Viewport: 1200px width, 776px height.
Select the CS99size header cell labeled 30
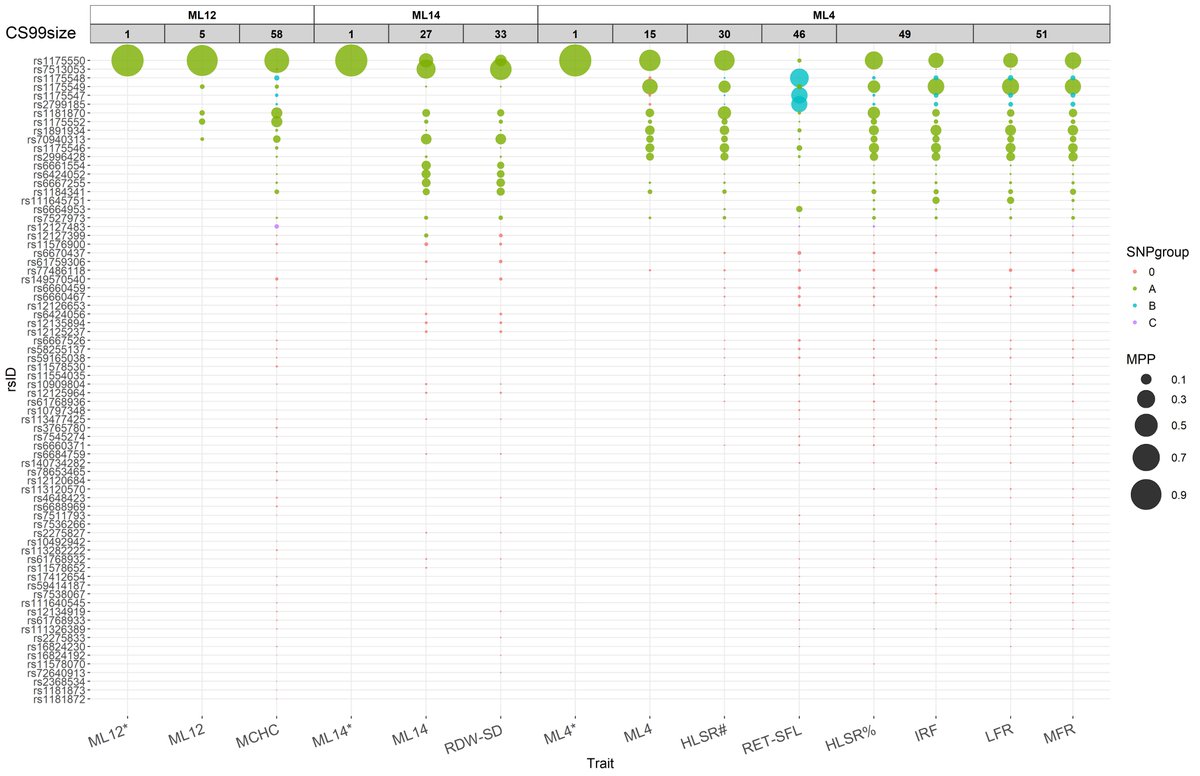pyautogui.click(x=724, y=33)
